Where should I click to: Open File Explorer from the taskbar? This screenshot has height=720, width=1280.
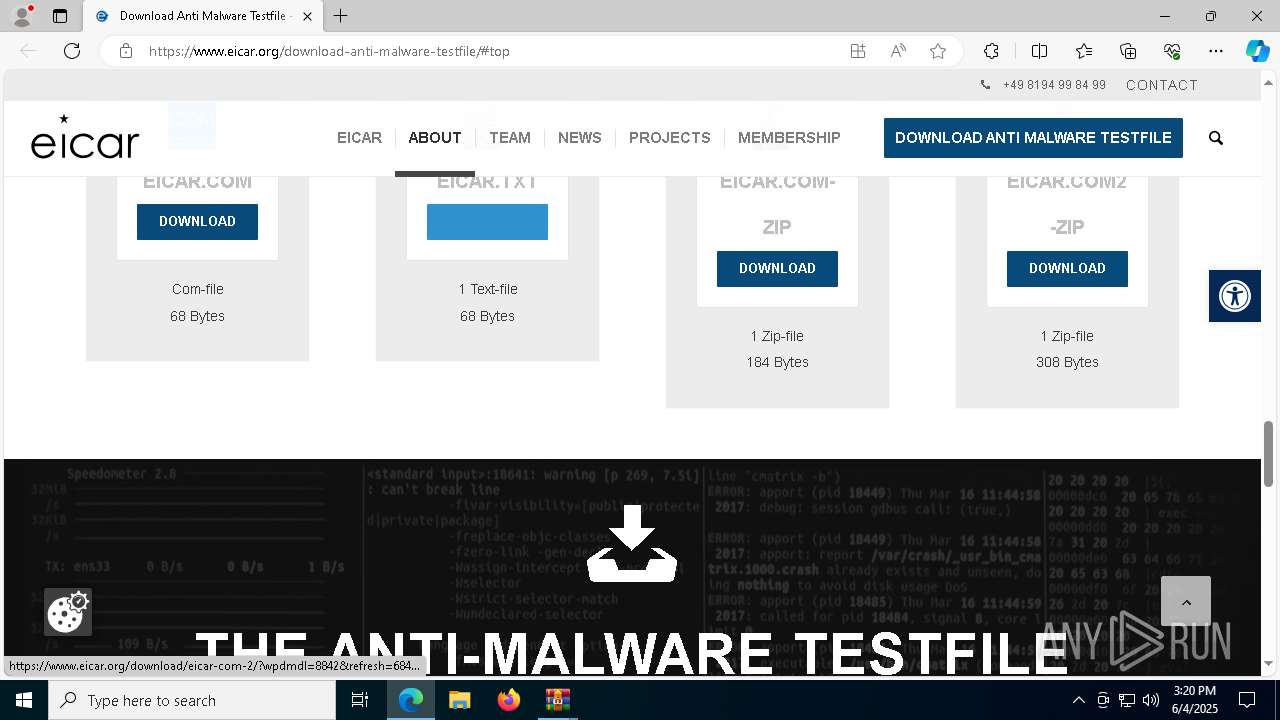(459, 700)
